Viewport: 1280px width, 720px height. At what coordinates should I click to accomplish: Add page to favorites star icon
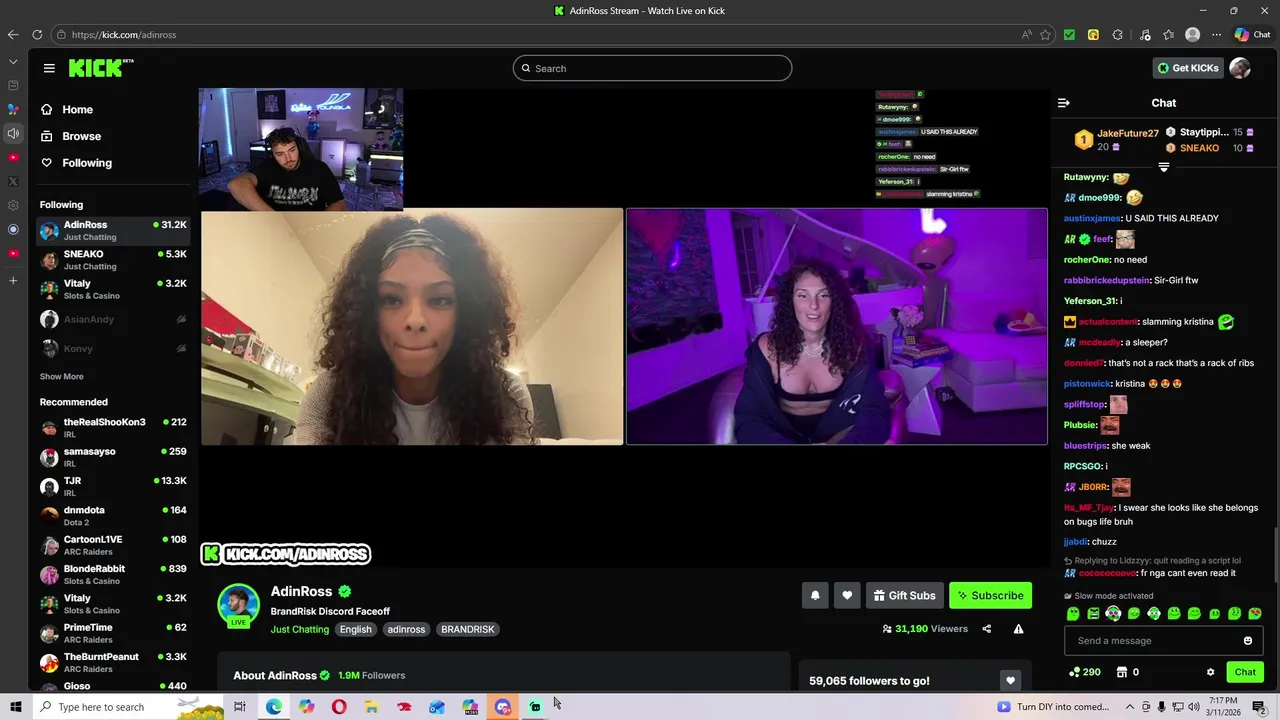pos(1045,34)
